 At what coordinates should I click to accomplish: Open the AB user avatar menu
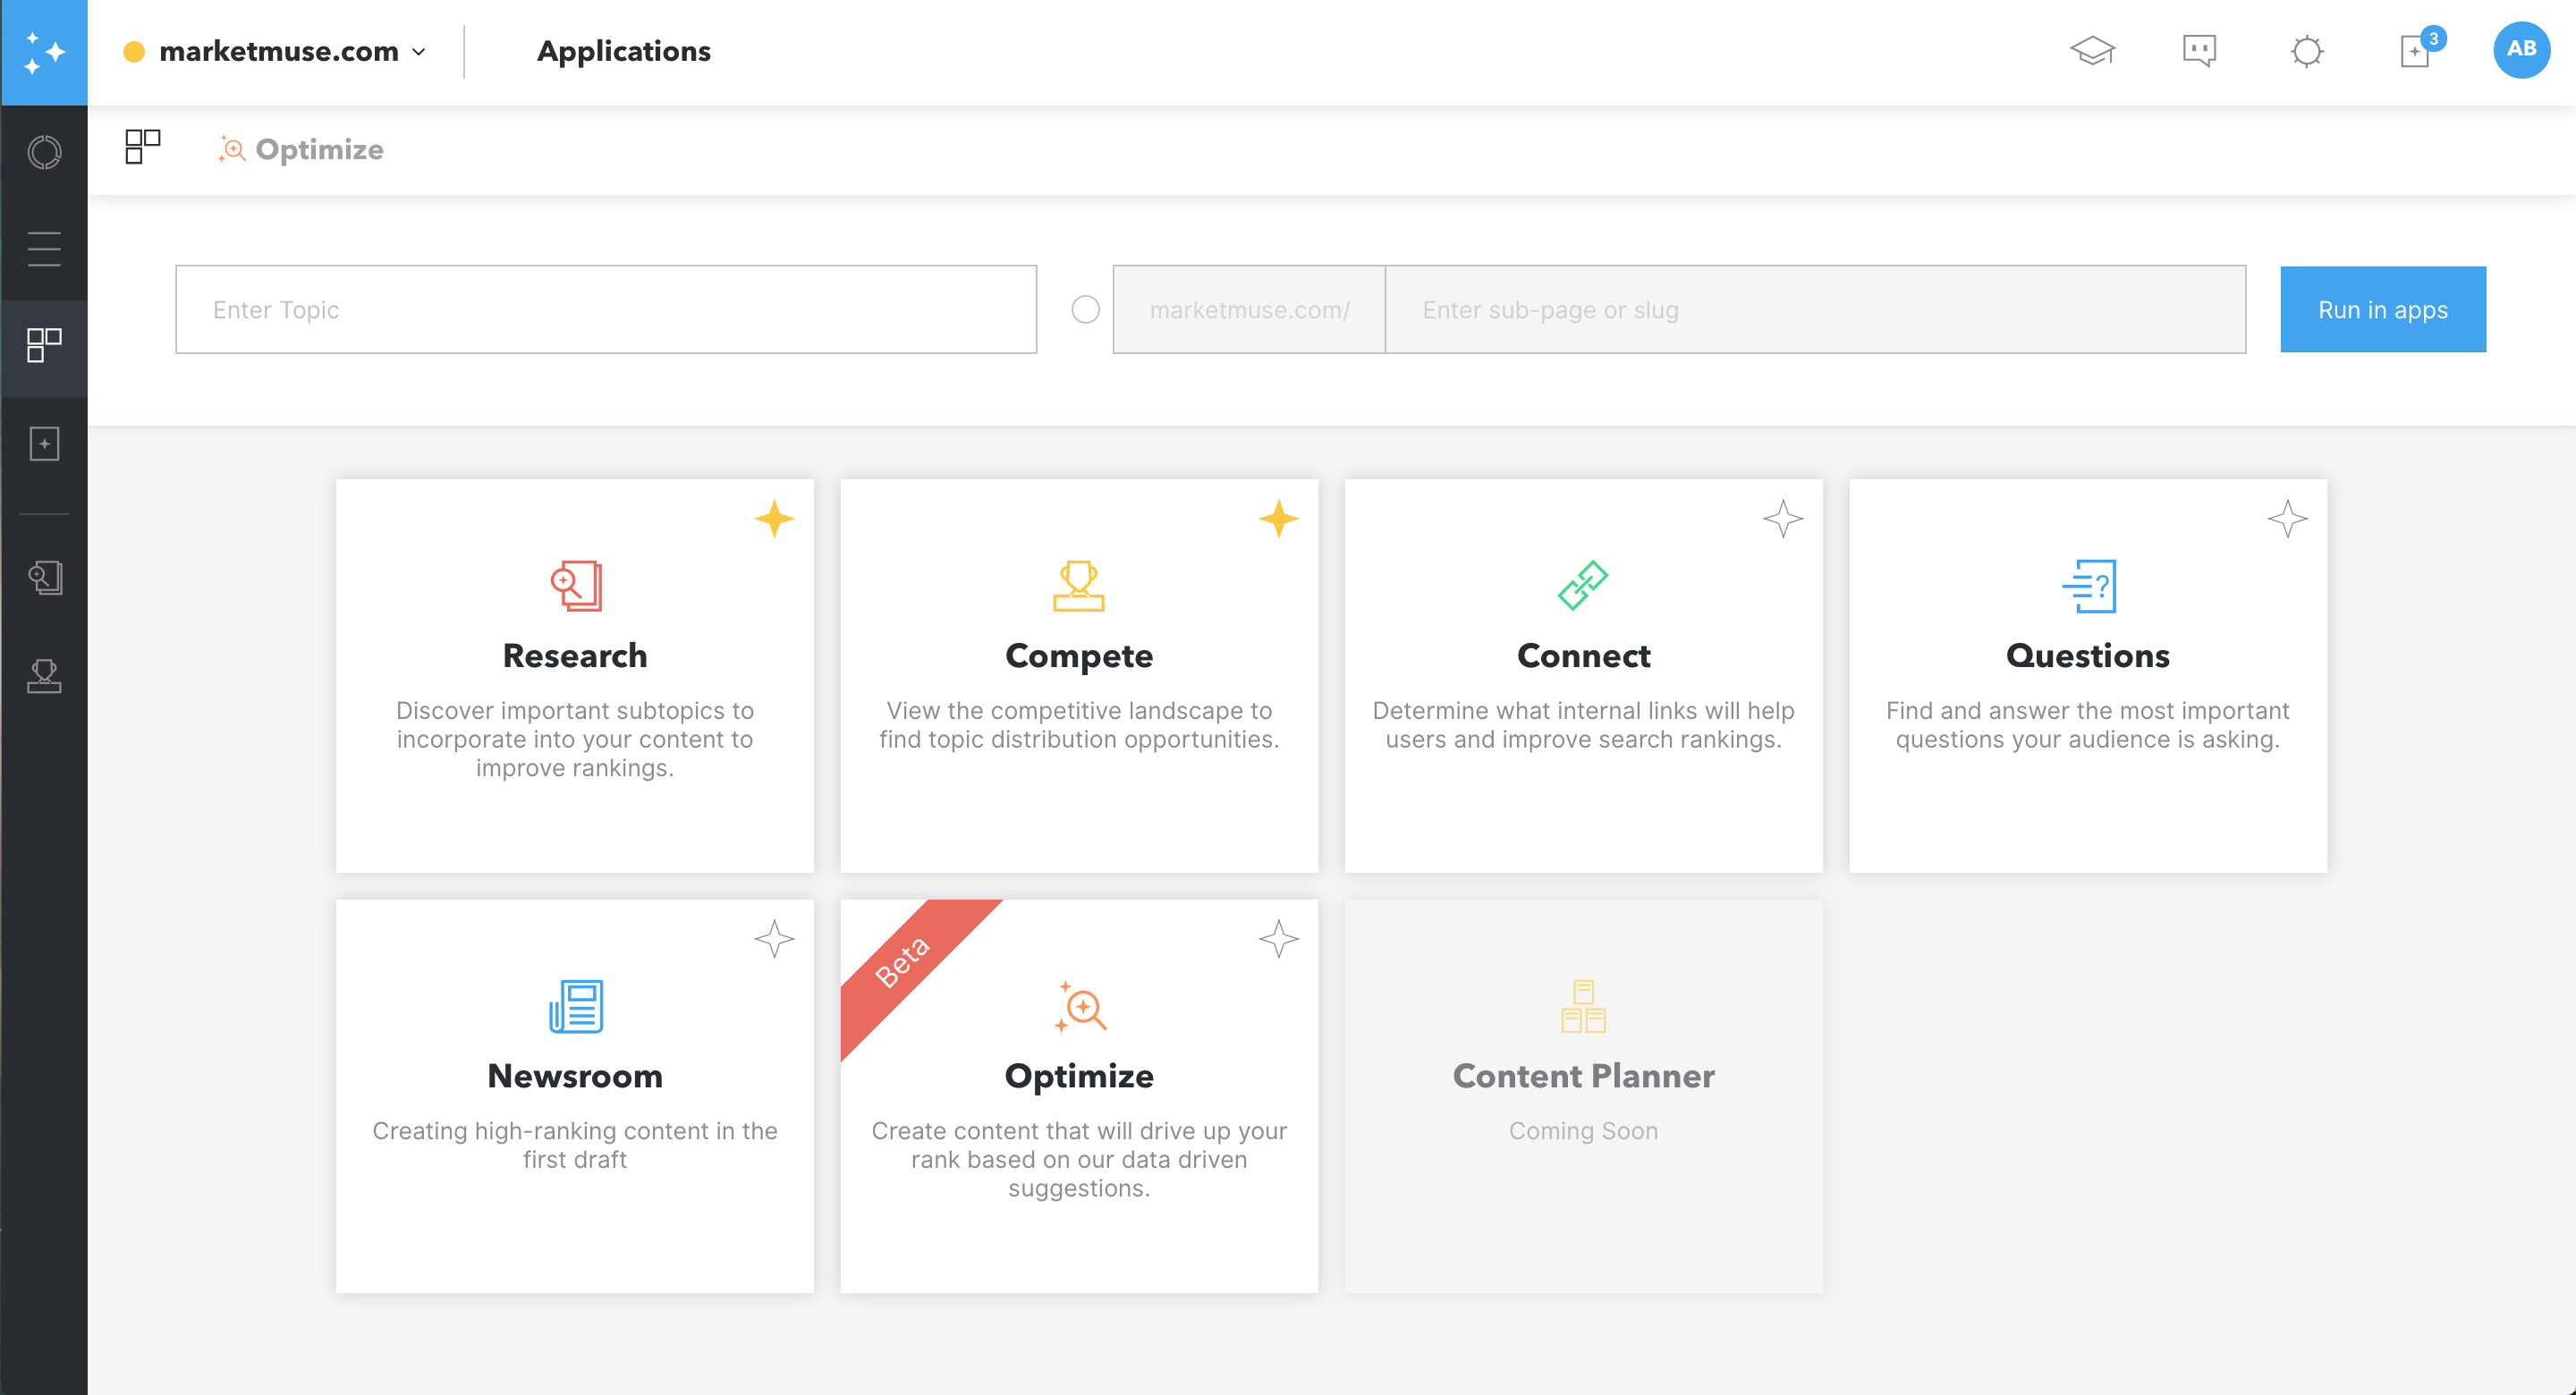pyautogui.click(x=2521, y=50)
